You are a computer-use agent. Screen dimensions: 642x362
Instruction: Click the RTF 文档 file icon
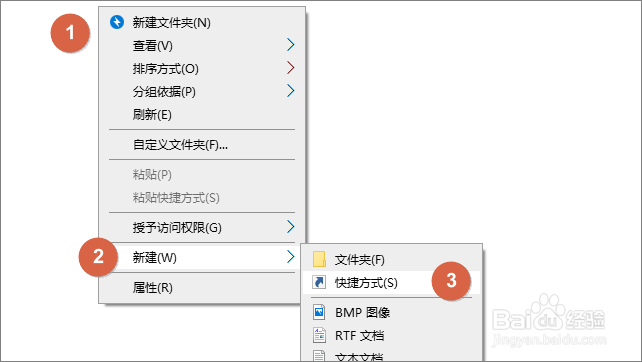click(319, 335)
